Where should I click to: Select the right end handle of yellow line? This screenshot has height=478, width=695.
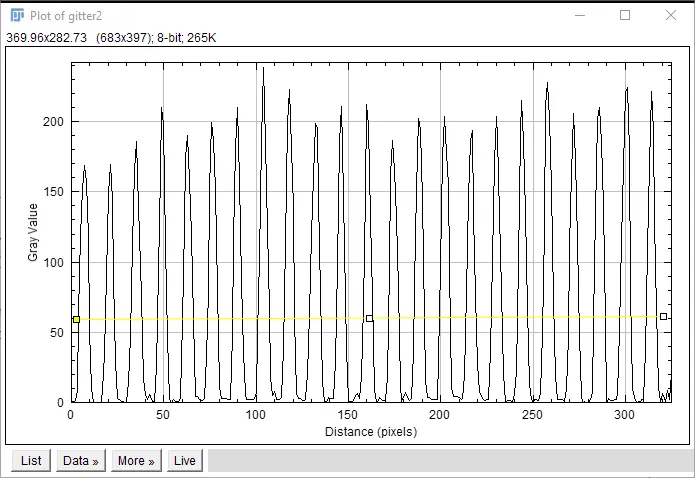(x=663, y=316)
